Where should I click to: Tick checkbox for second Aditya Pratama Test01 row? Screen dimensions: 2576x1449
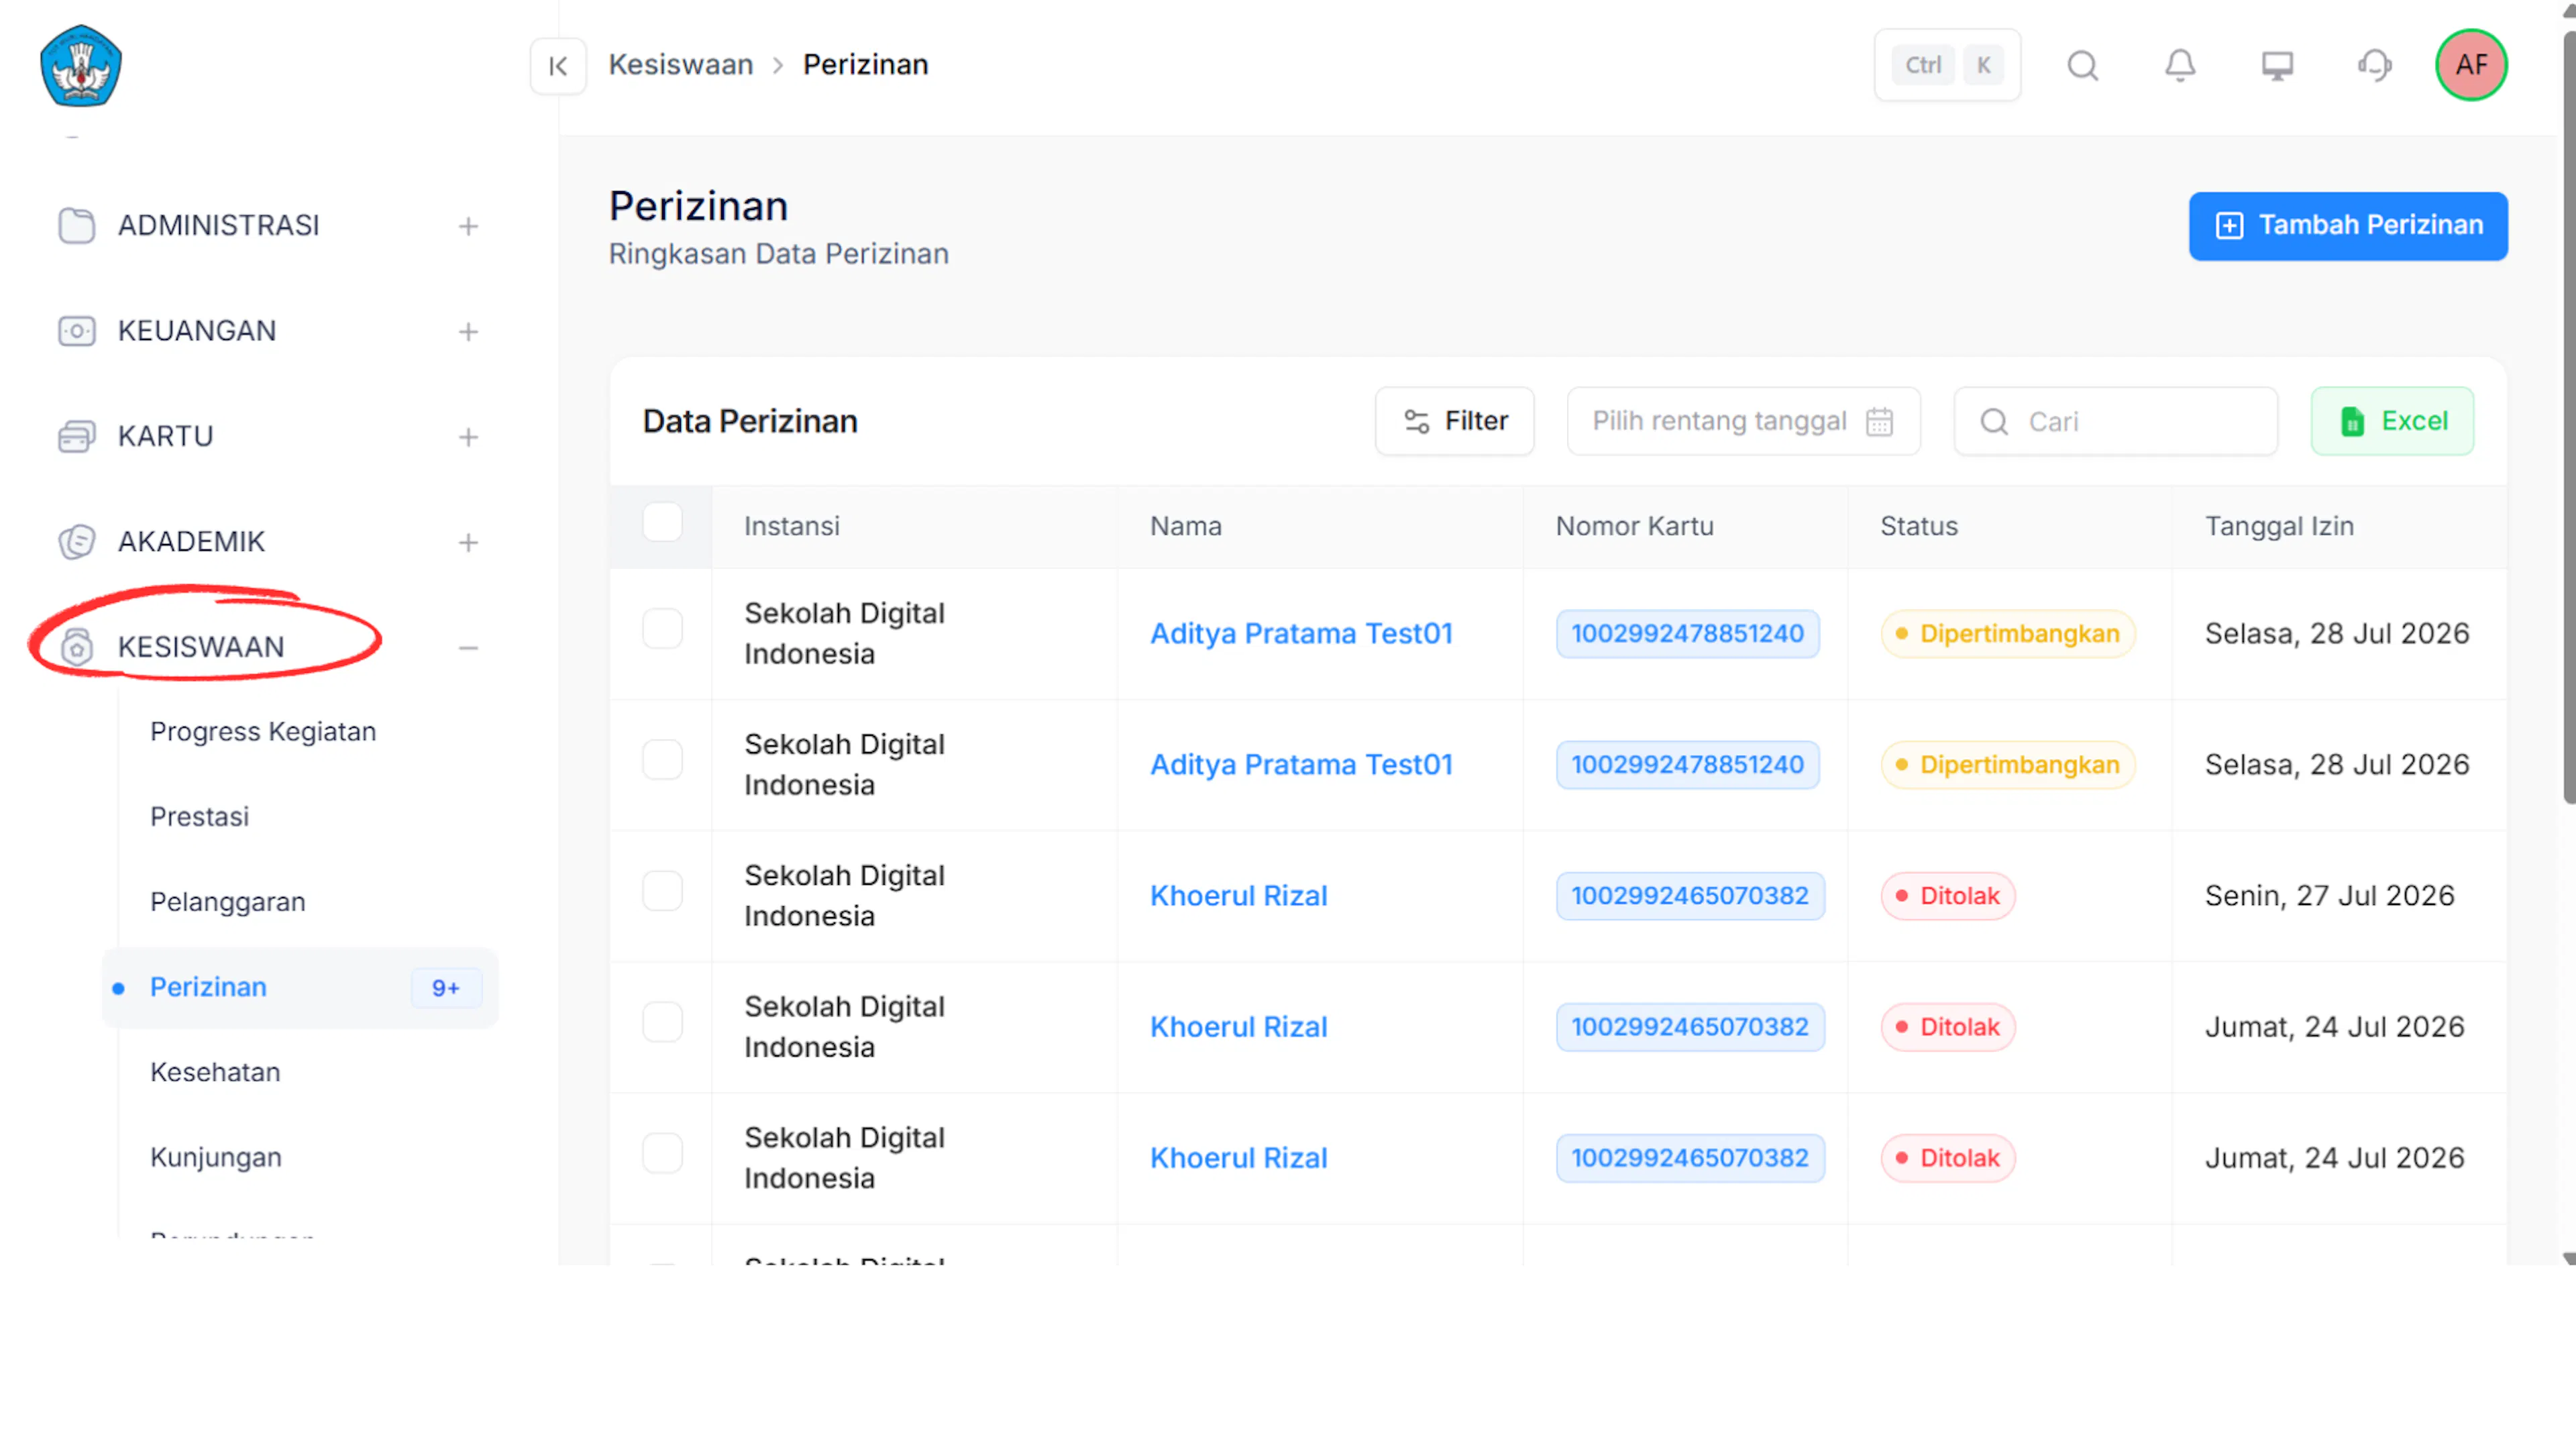(662, 760)
